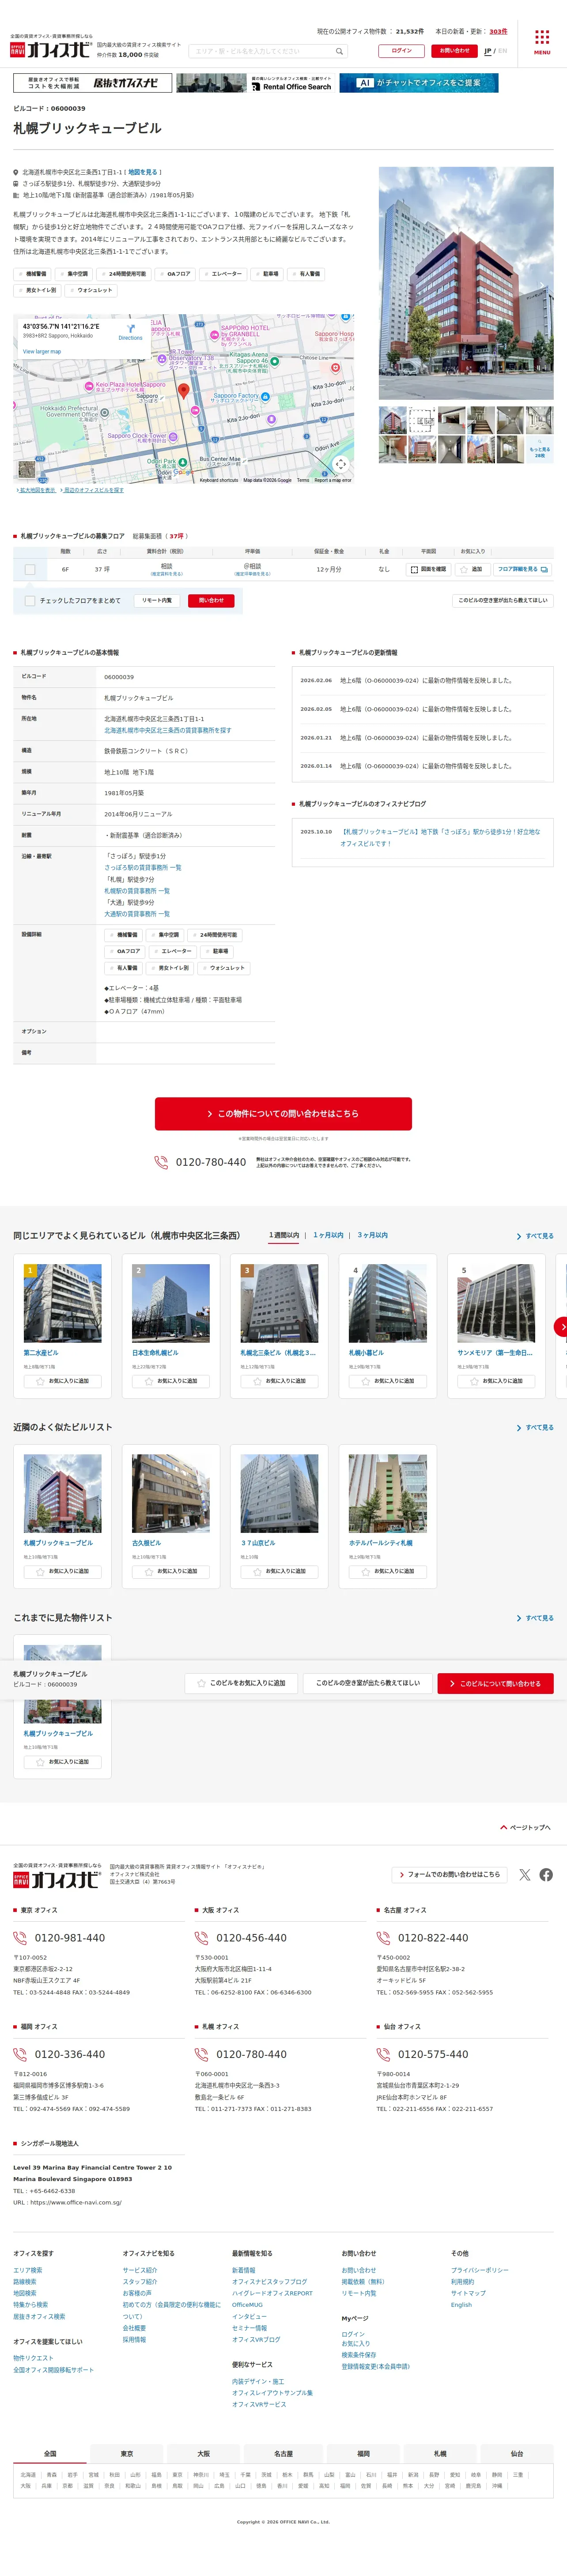Open フロア詳細を見る for 6F
The image size is (567, 2576).
click(x=522, y=569)
